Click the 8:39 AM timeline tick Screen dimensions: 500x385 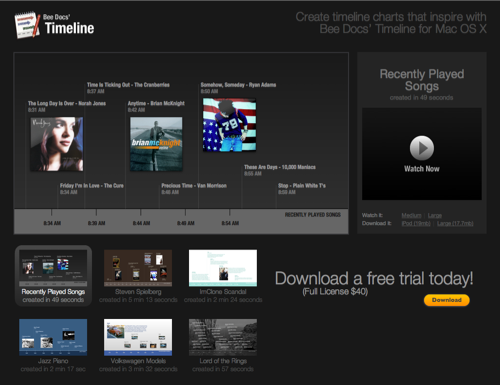click(x=97, y=223)
